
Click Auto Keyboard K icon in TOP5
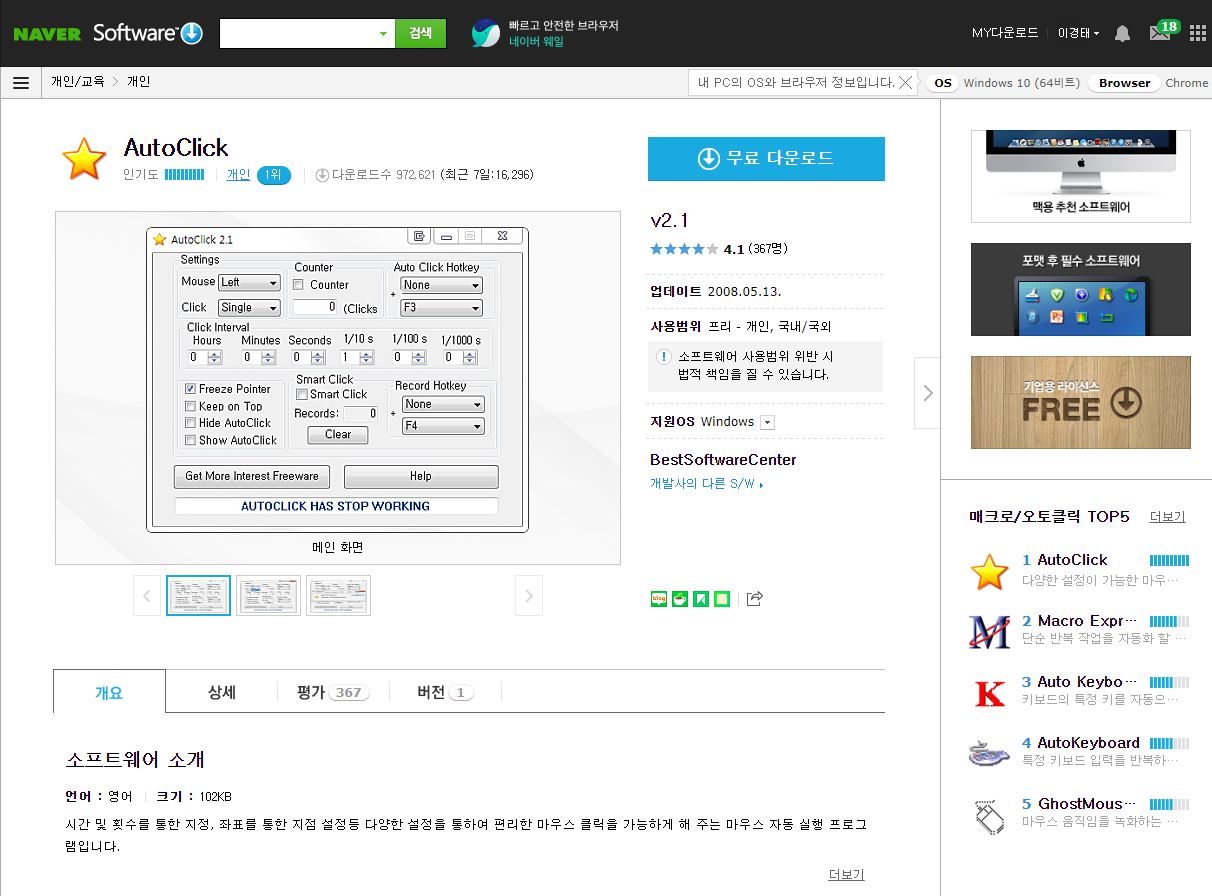pyautogui.click(x=990, y=693)
